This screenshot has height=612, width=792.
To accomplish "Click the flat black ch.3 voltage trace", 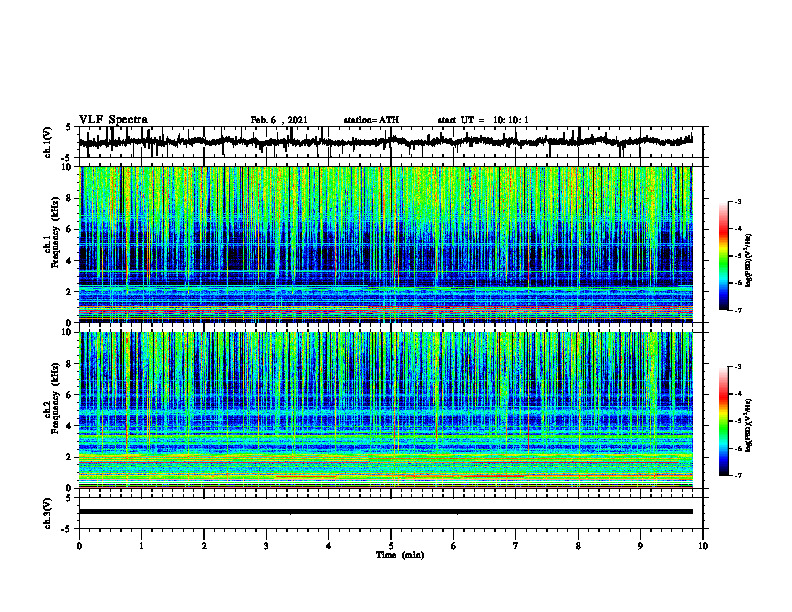I will point(386,512).
